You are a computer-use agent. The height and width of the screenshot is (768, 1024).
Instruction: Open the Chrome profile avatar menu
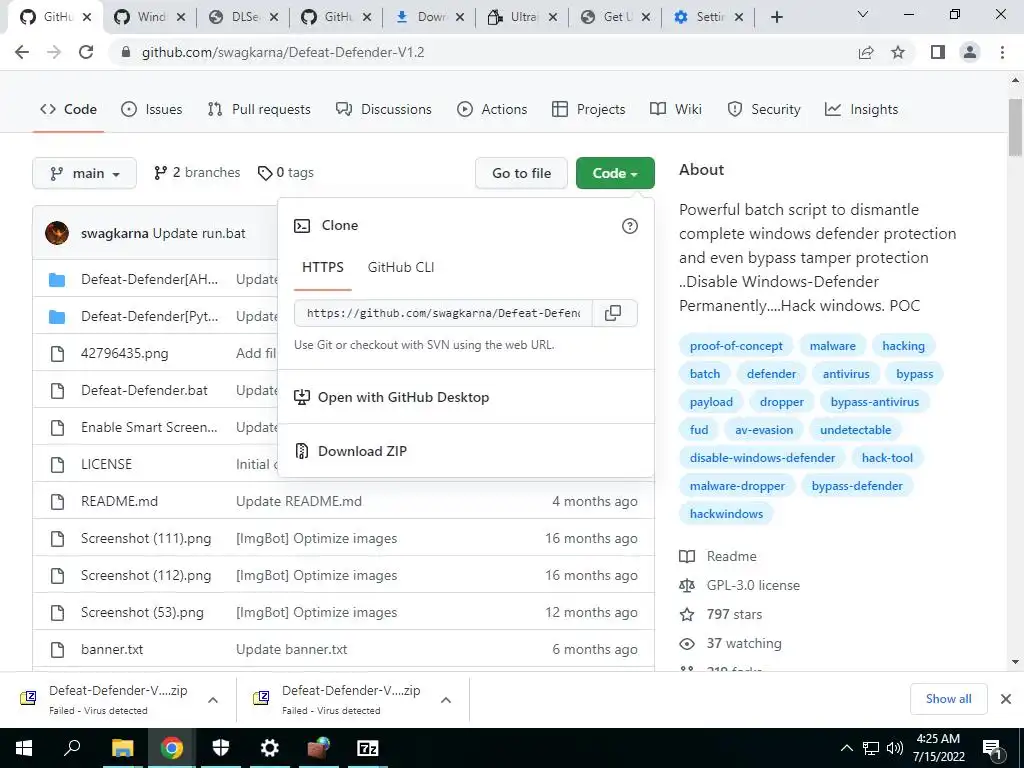970,52
